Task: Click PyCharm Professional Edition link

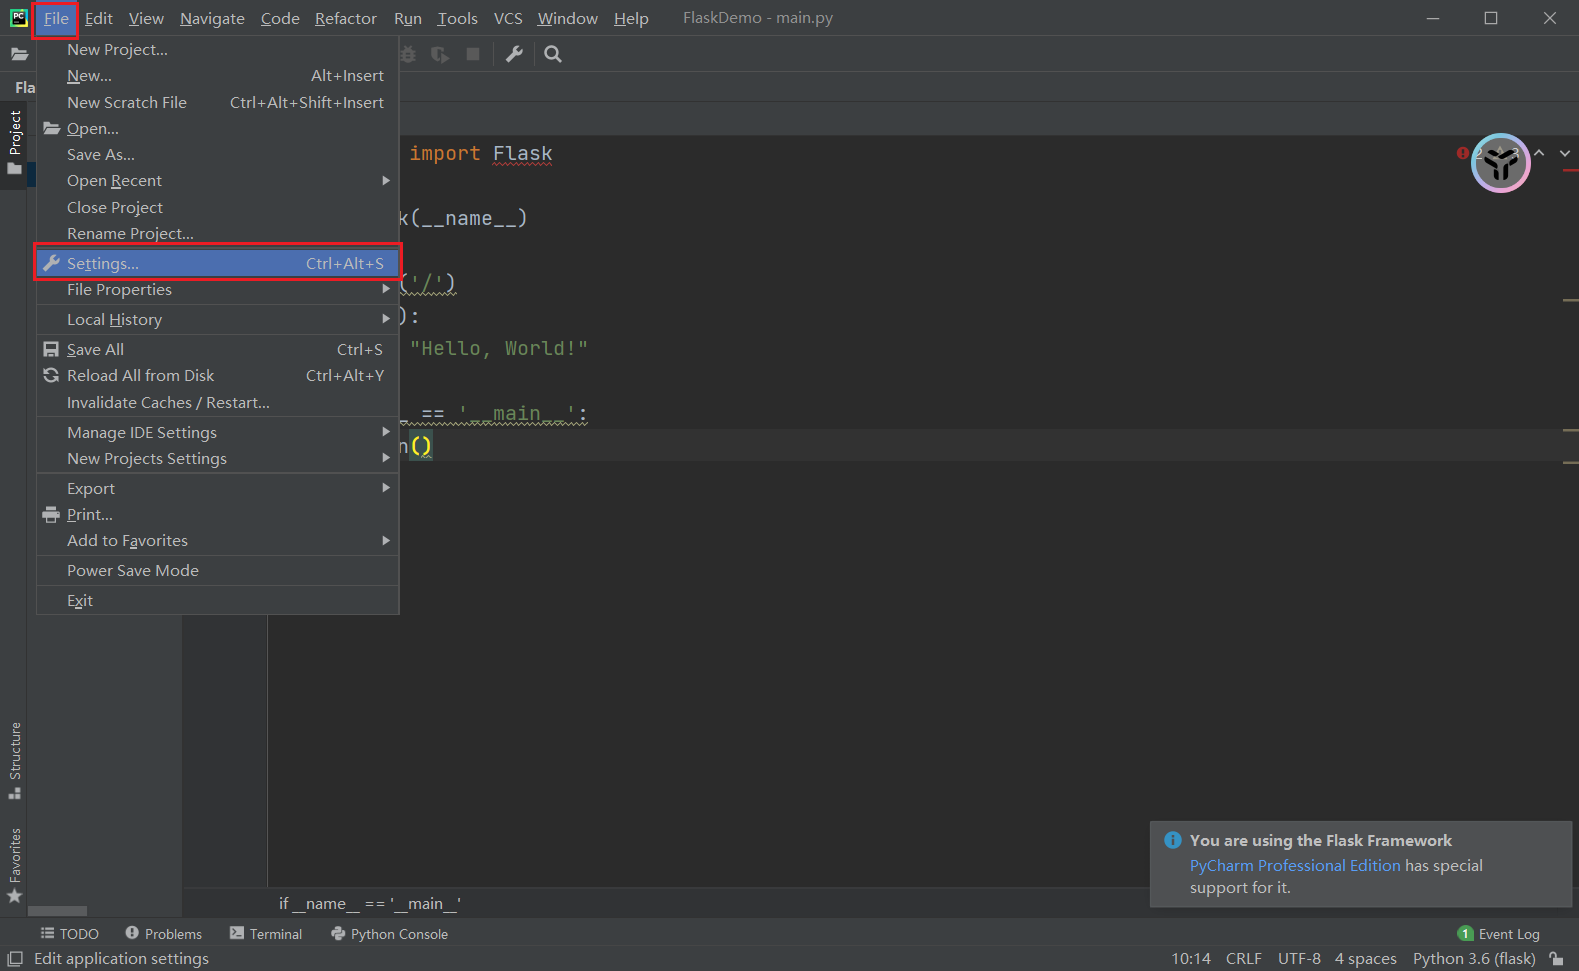Action: [x=1295, y=866]
